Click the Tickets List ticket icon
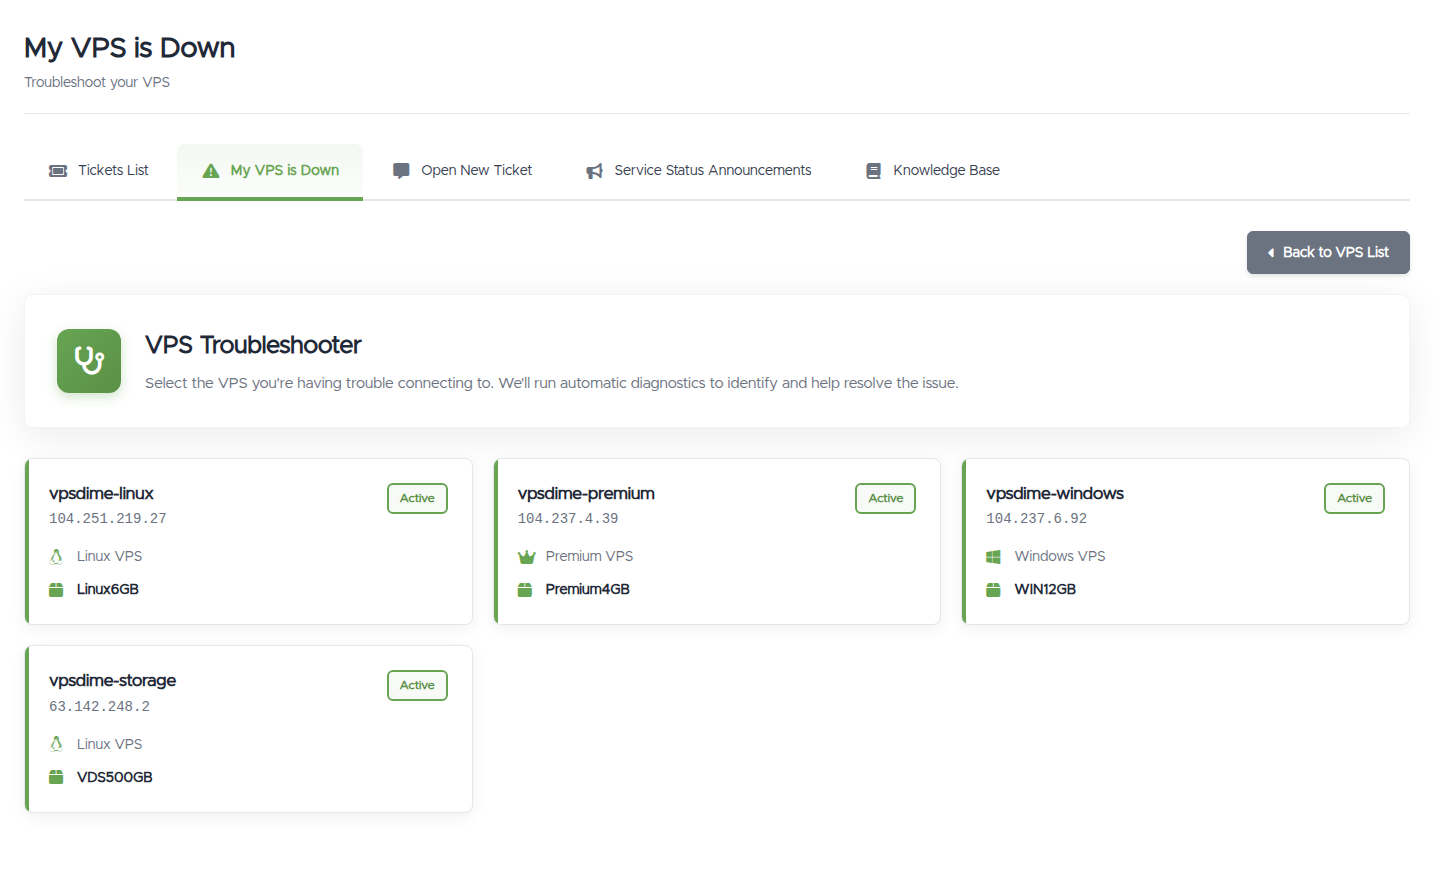 coord(58,171)
